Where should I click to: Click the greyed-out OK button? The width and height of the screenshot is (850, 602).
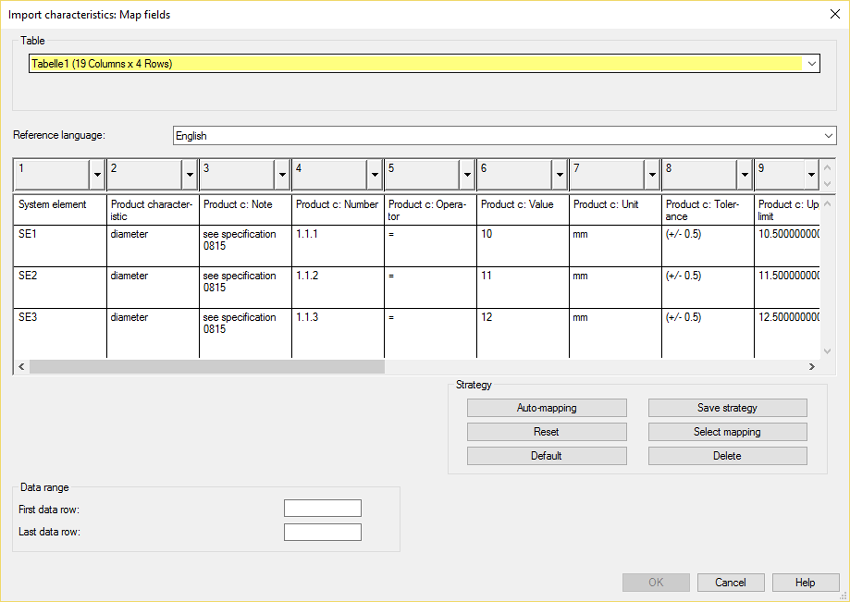(656, 582)
